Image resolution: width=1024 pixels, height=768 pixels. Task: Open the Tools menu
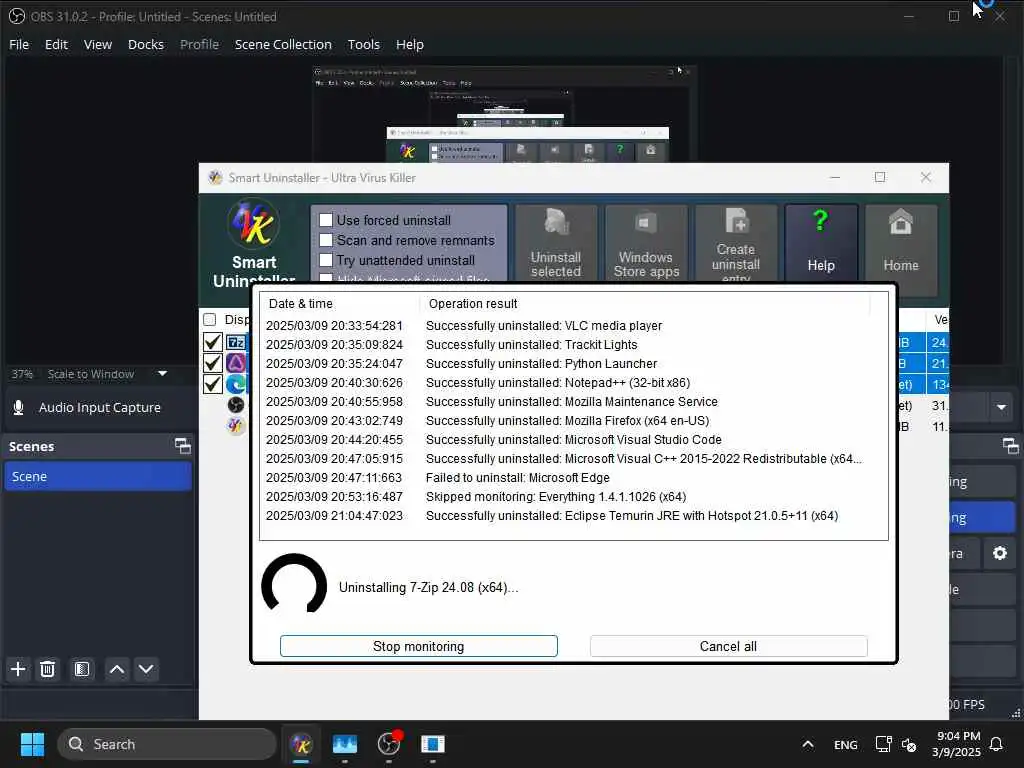[x=364, y=44]
